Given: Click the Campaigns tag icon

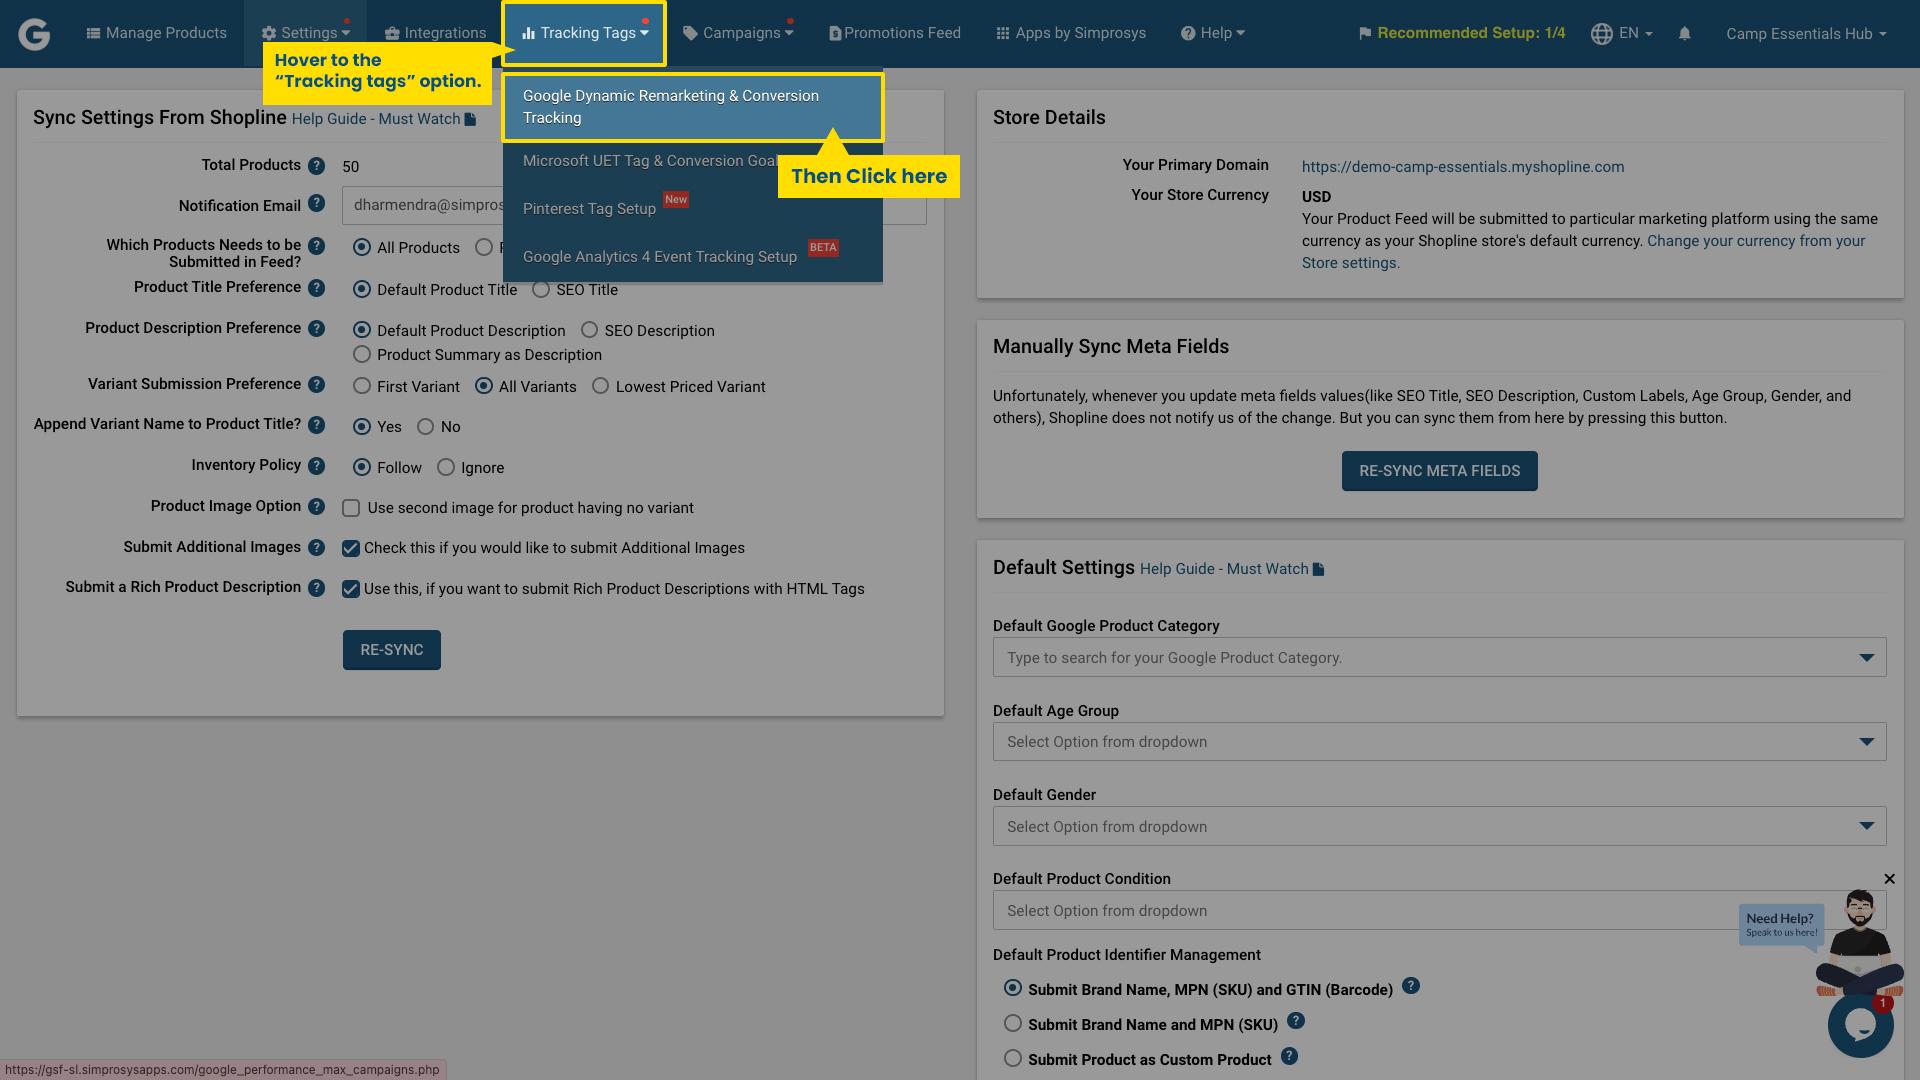Looking at the screenshot, I should tap(689, 32).
